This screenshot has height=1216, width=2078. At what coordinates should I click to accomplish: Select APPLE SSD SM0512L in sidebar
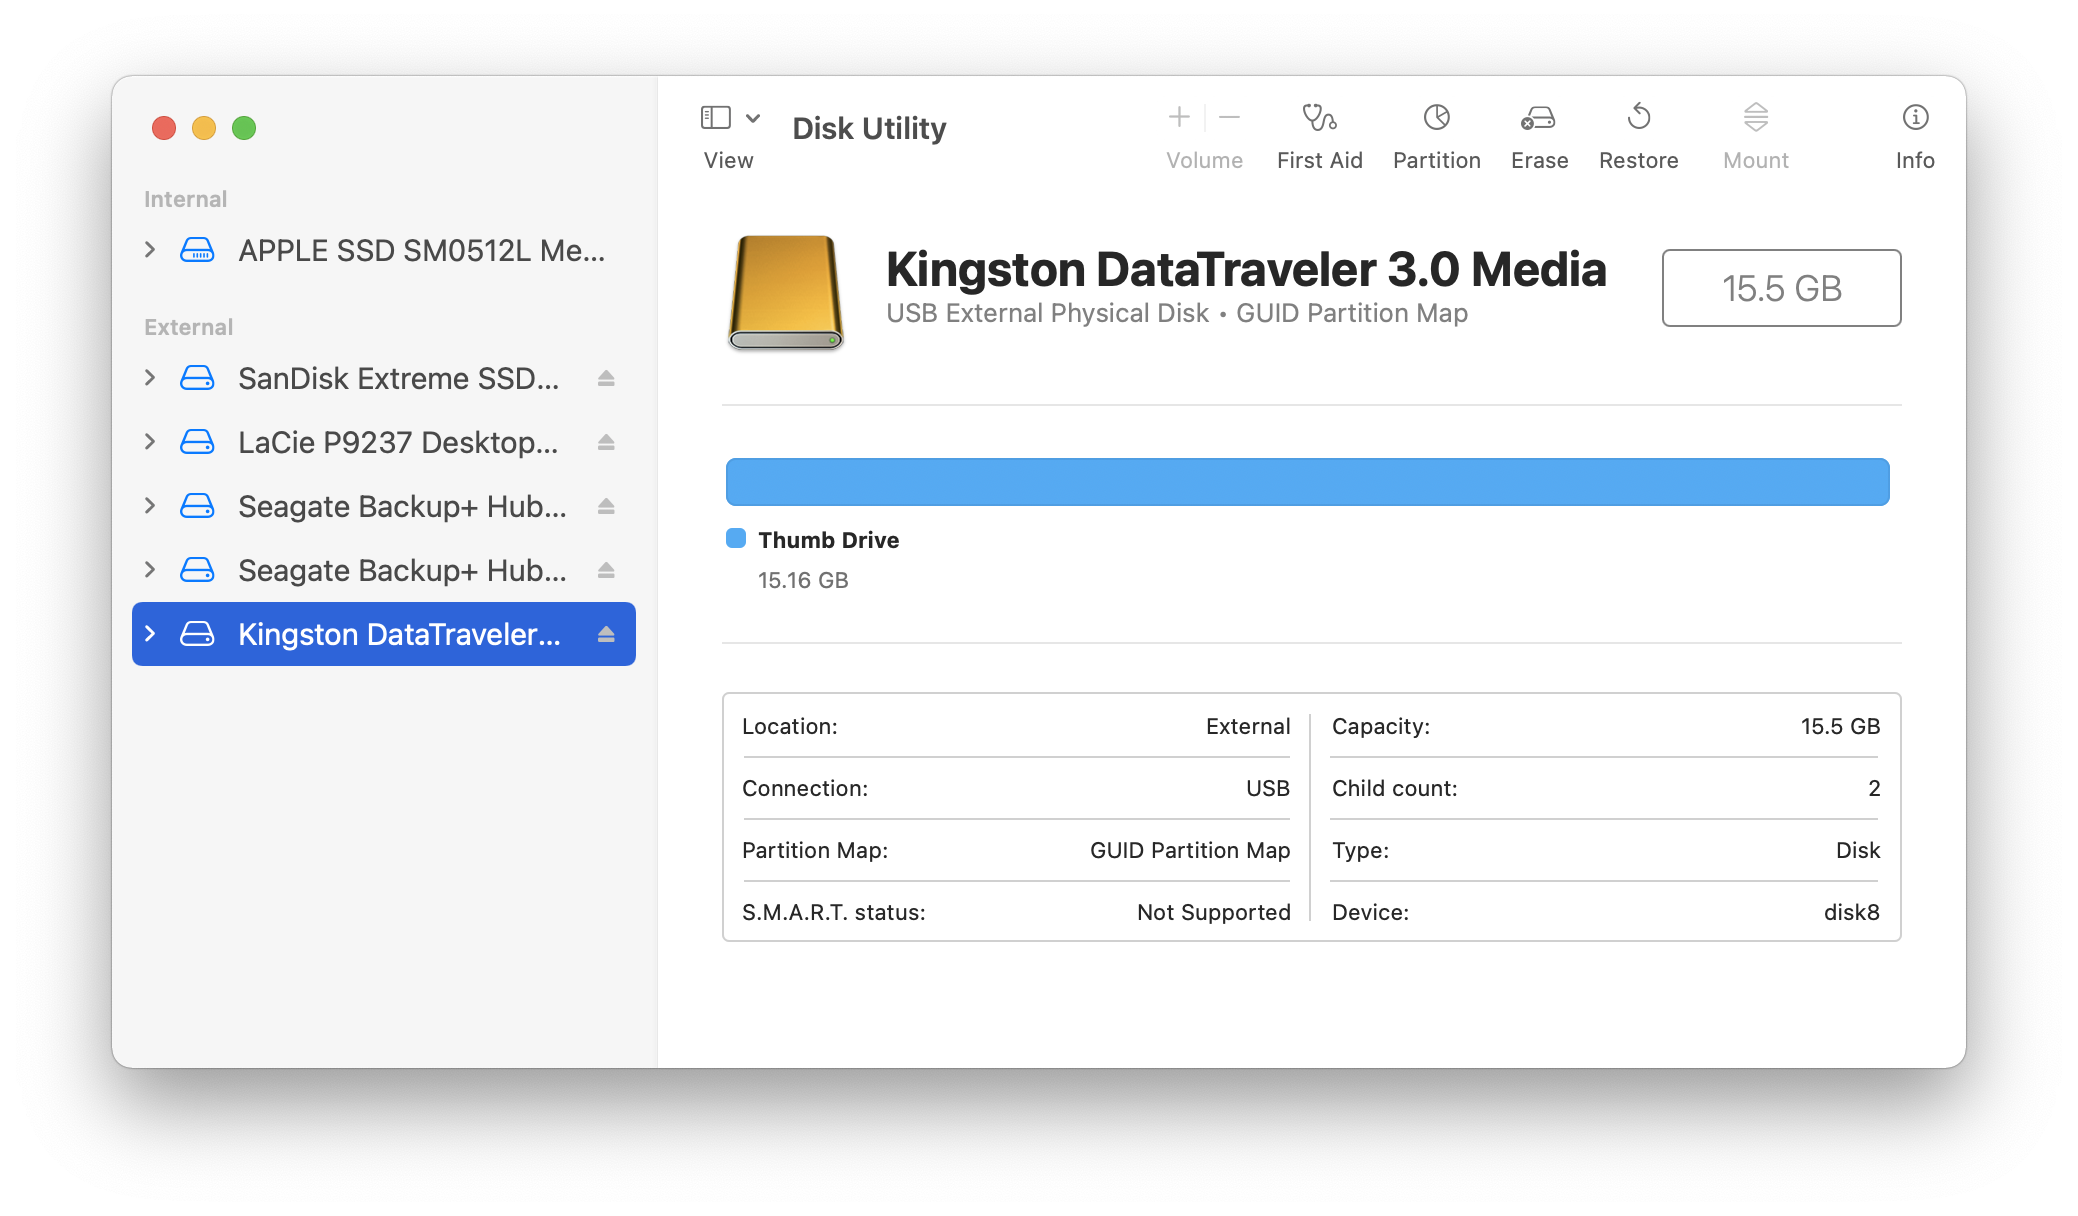384,250
